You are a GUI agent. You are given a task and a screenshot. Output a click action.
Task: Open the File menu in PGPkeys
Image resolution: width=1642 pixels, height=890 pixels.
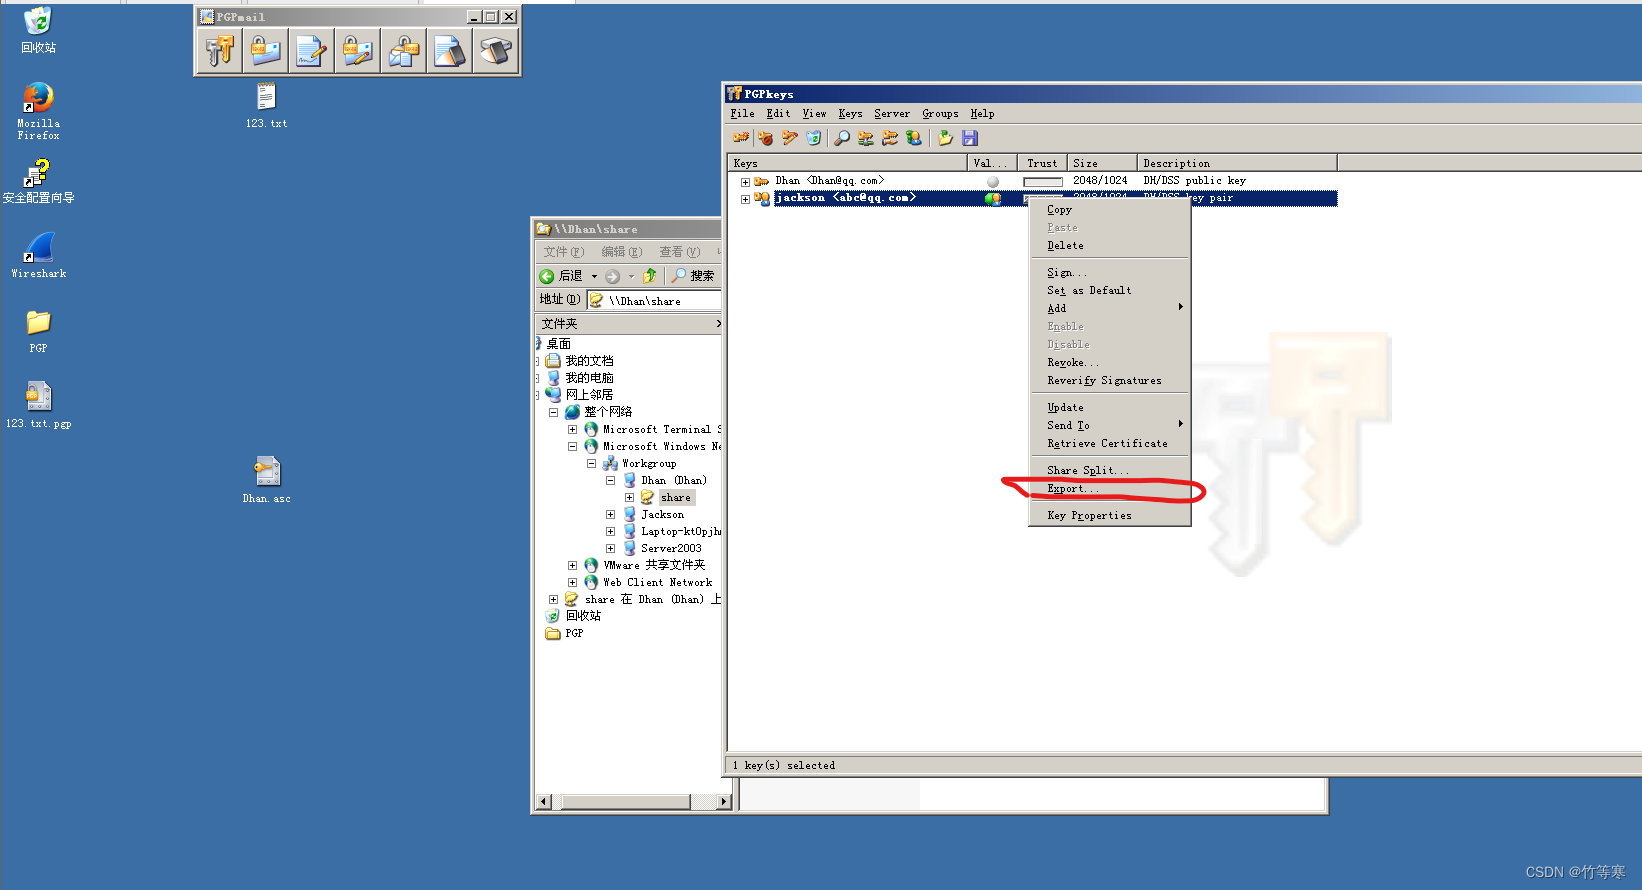(x=742, y=114)
